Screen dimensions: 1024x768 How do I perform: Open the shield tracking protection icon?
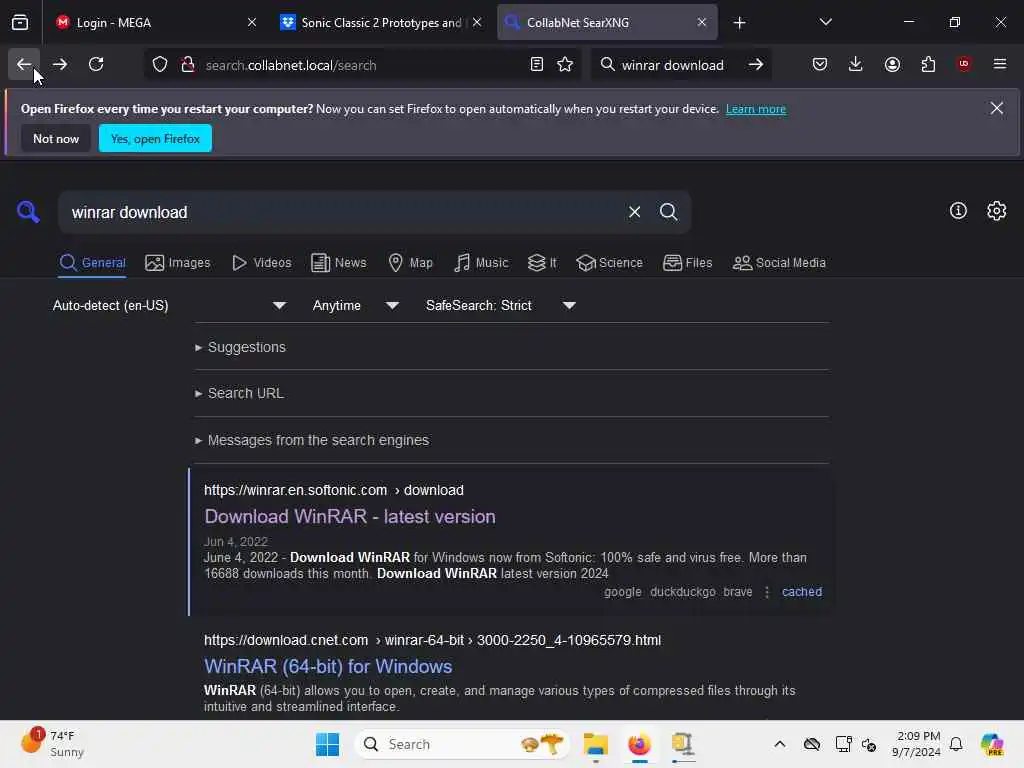point(160,65)
